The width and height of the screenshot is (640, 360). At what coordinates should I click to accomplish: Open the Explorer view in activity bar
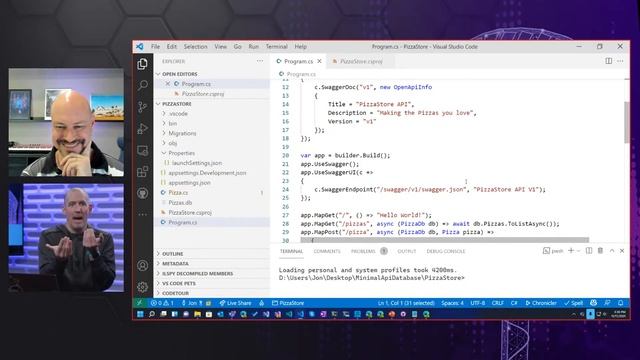(142, 64)
